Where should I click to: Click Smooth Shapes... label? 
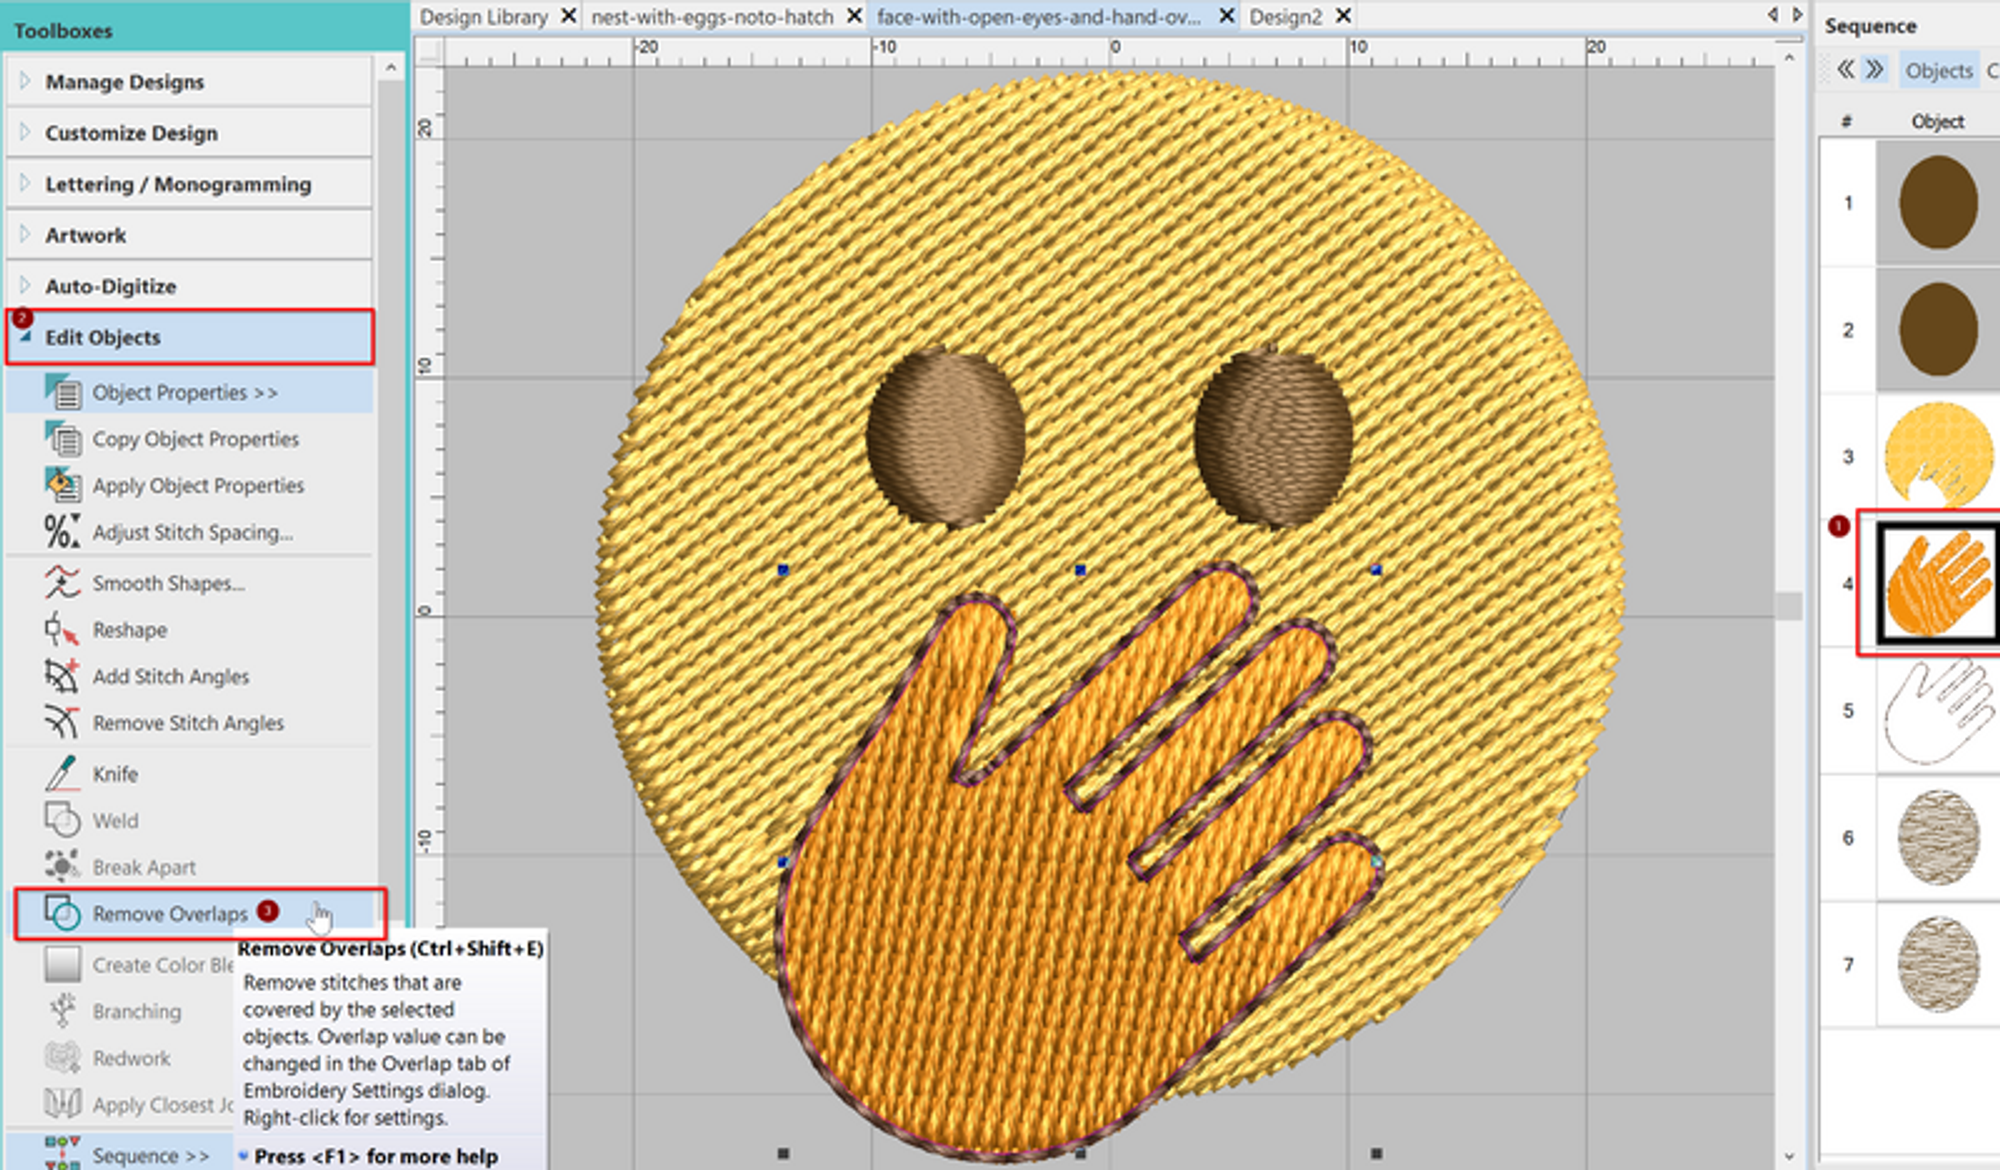pyautogui.click(x=168, y=583)
